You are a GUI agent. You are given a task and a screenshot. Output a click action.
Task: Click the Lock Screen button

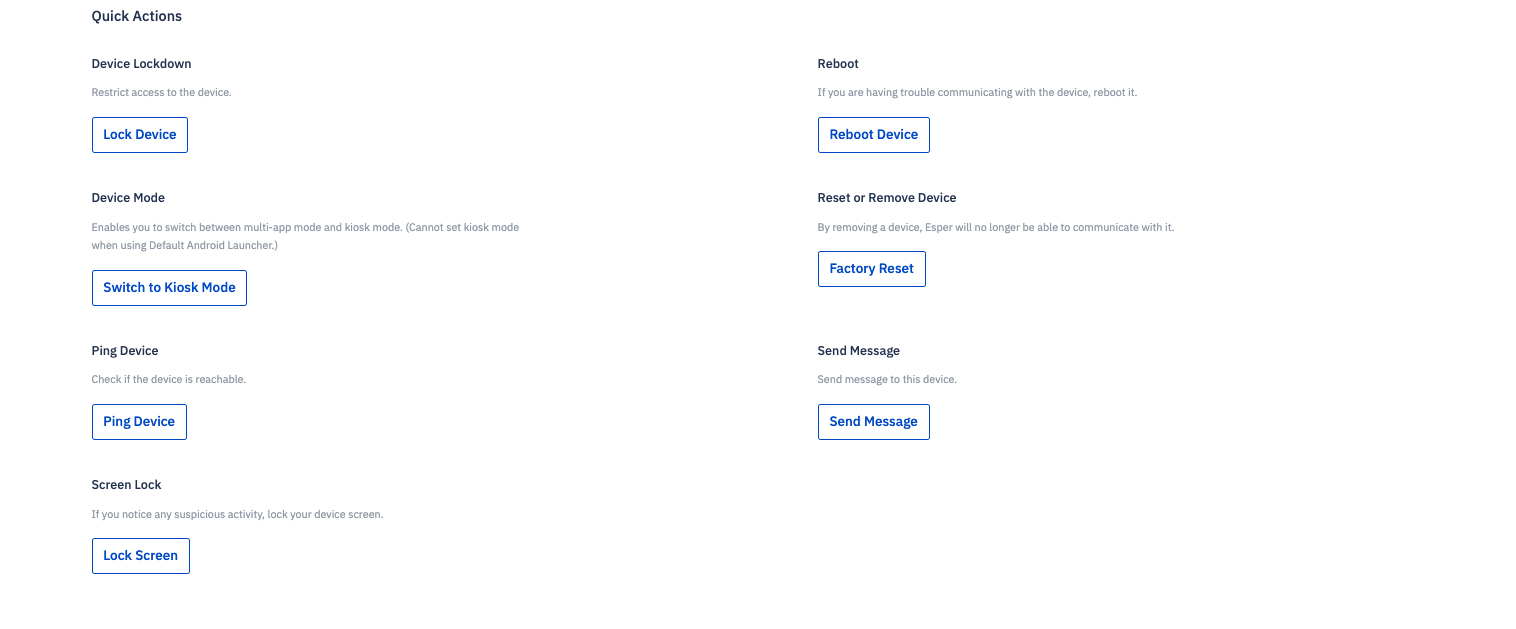pos(140,555)
